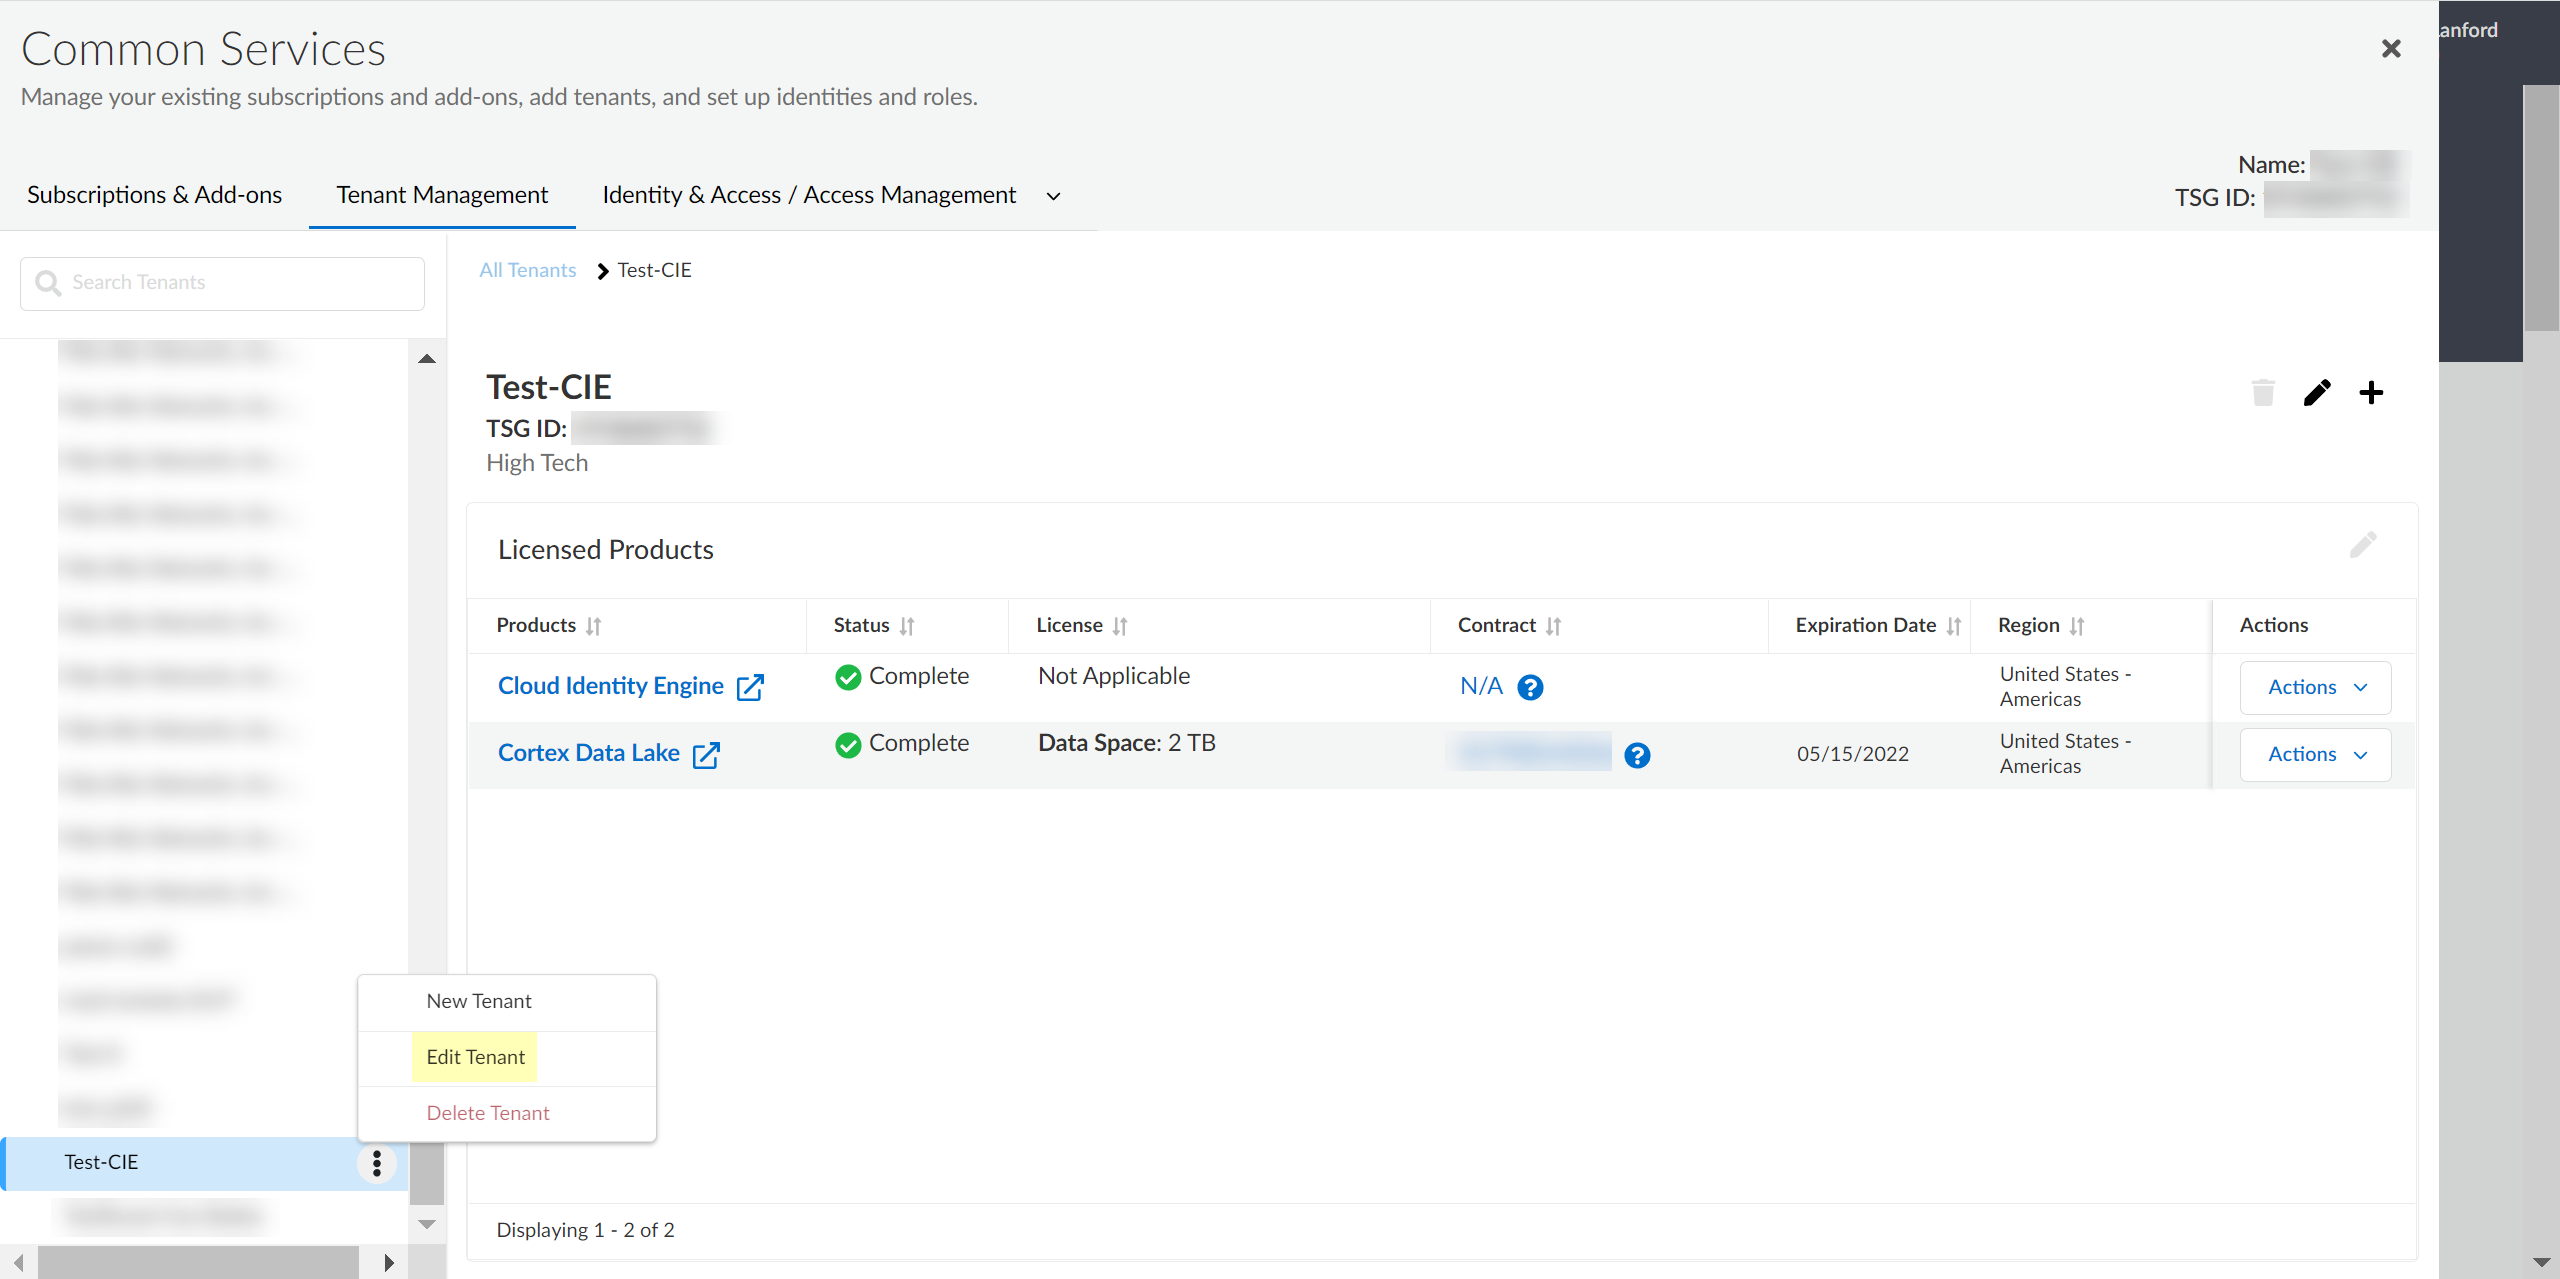The height and width of the screenshot is (1279, 2560).
Task: Choose Delete Tenant in context menu
Action: coord(488,1113)
